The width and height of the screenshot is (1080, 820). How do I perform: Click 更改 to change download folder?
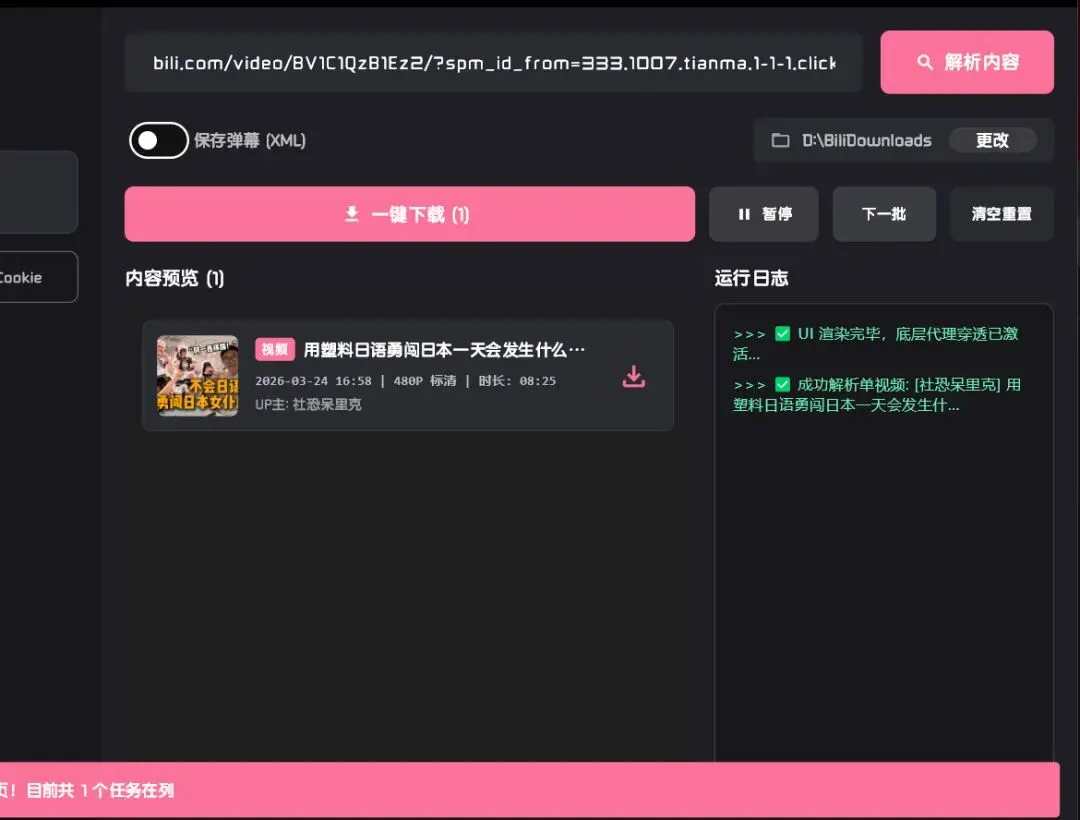pyautogui.click(x=992, y=140)
